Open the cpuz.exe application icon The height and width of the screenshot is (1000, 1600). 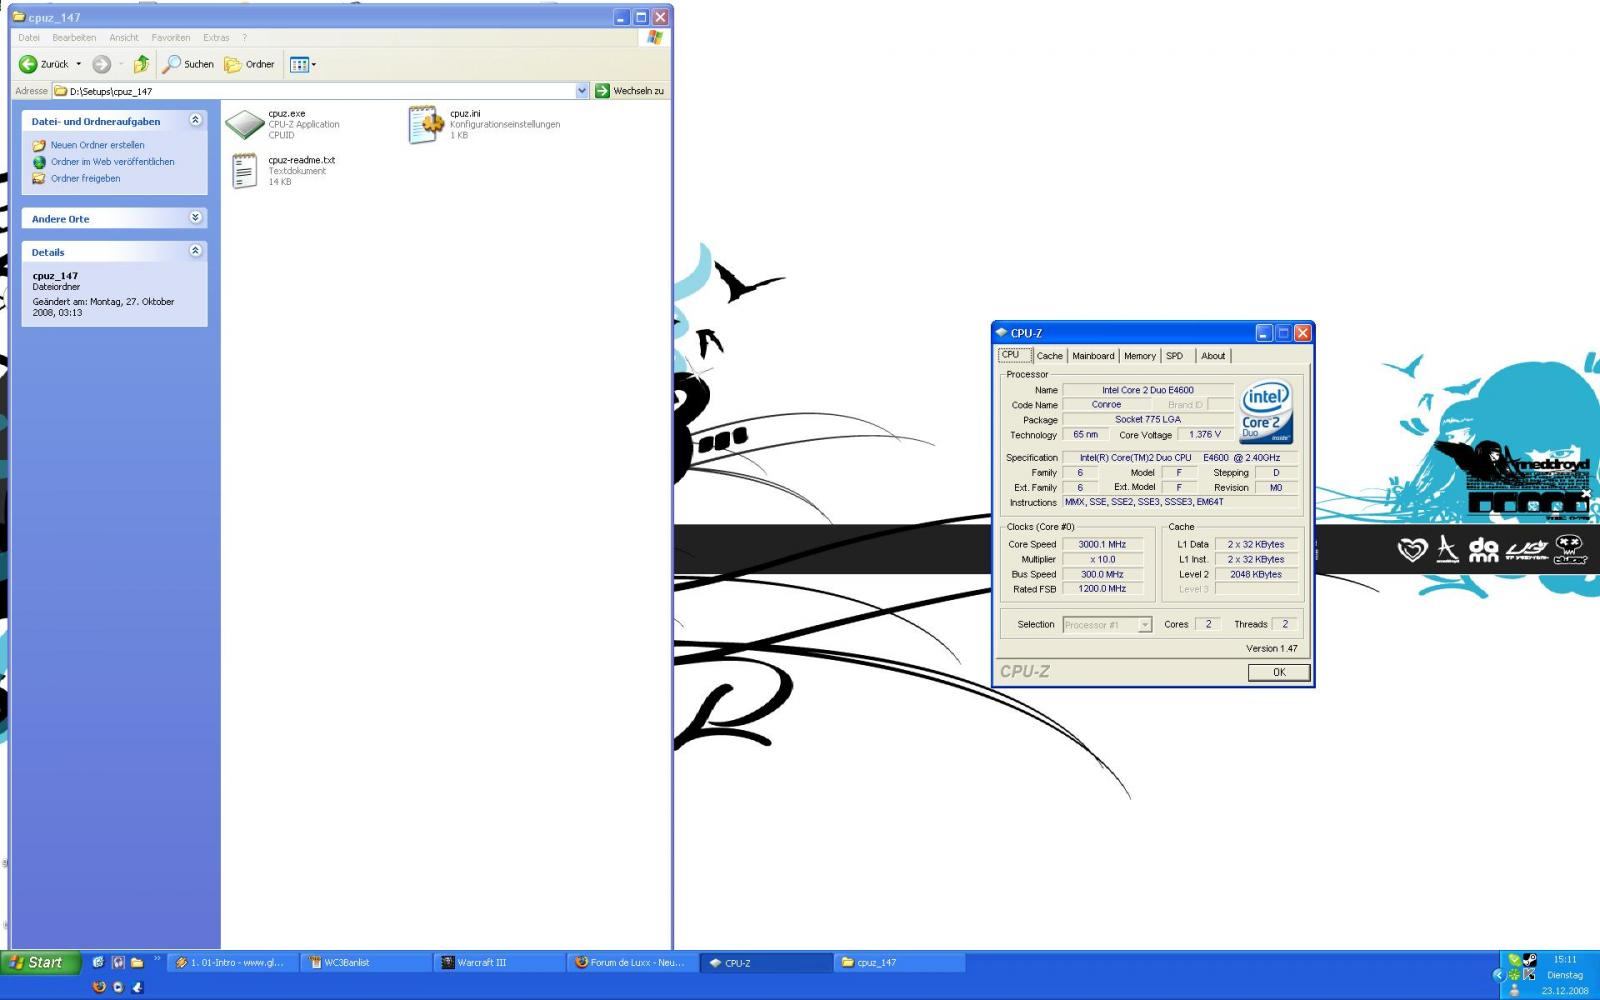(x=245, y=124)
